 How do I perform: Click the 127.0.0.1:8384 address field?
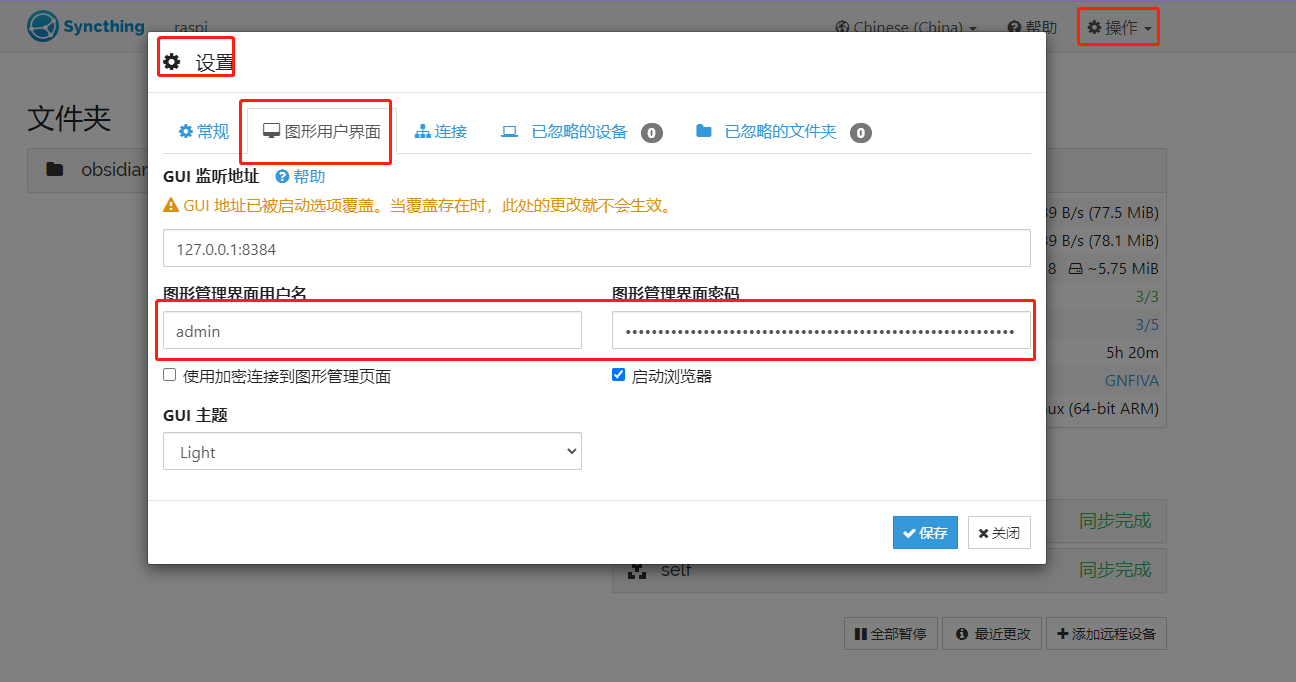(596, 248)
